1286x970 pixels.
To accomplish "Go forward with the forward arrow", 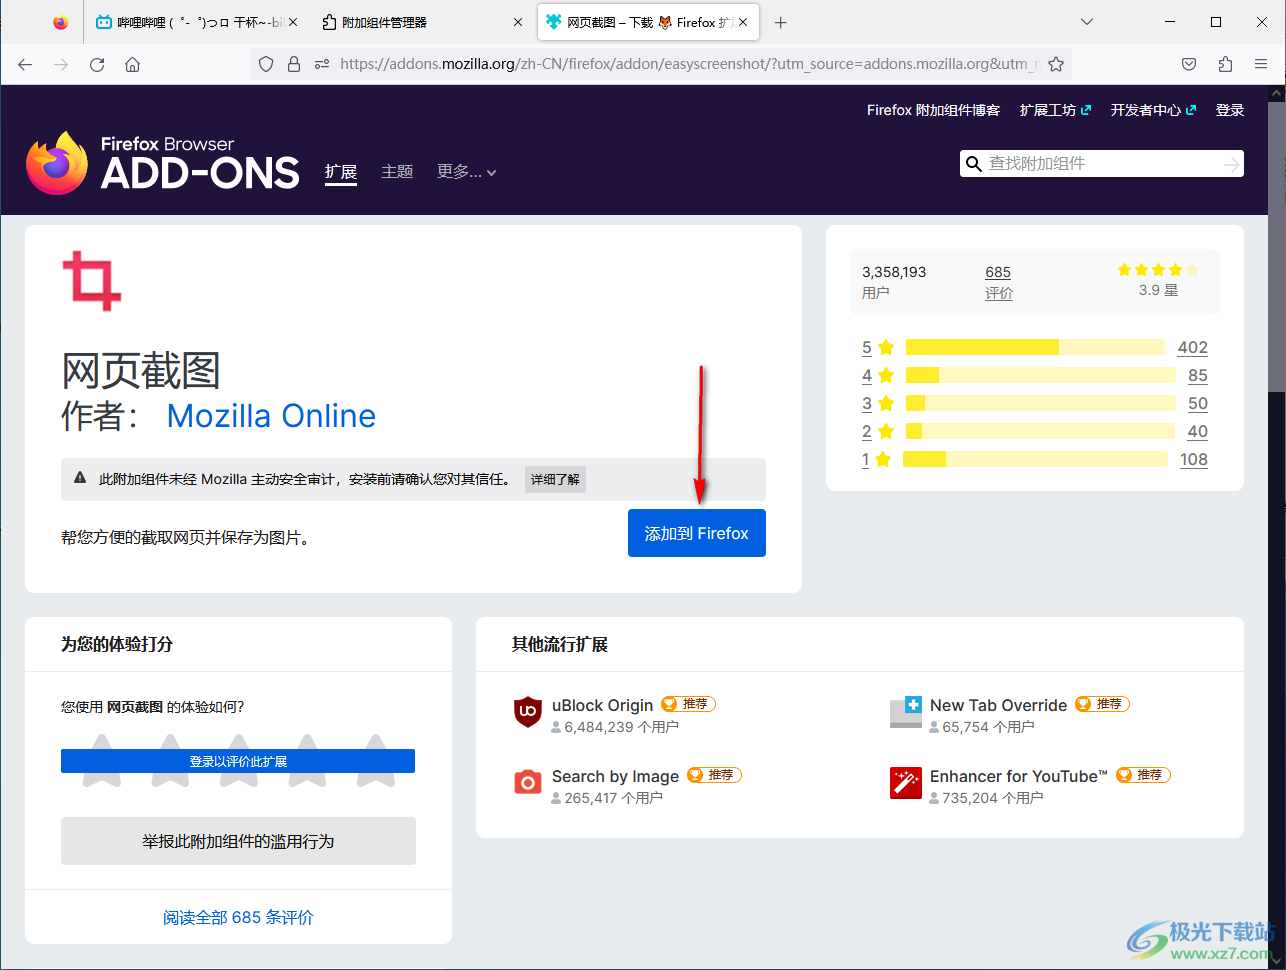I will pos(61,64).
